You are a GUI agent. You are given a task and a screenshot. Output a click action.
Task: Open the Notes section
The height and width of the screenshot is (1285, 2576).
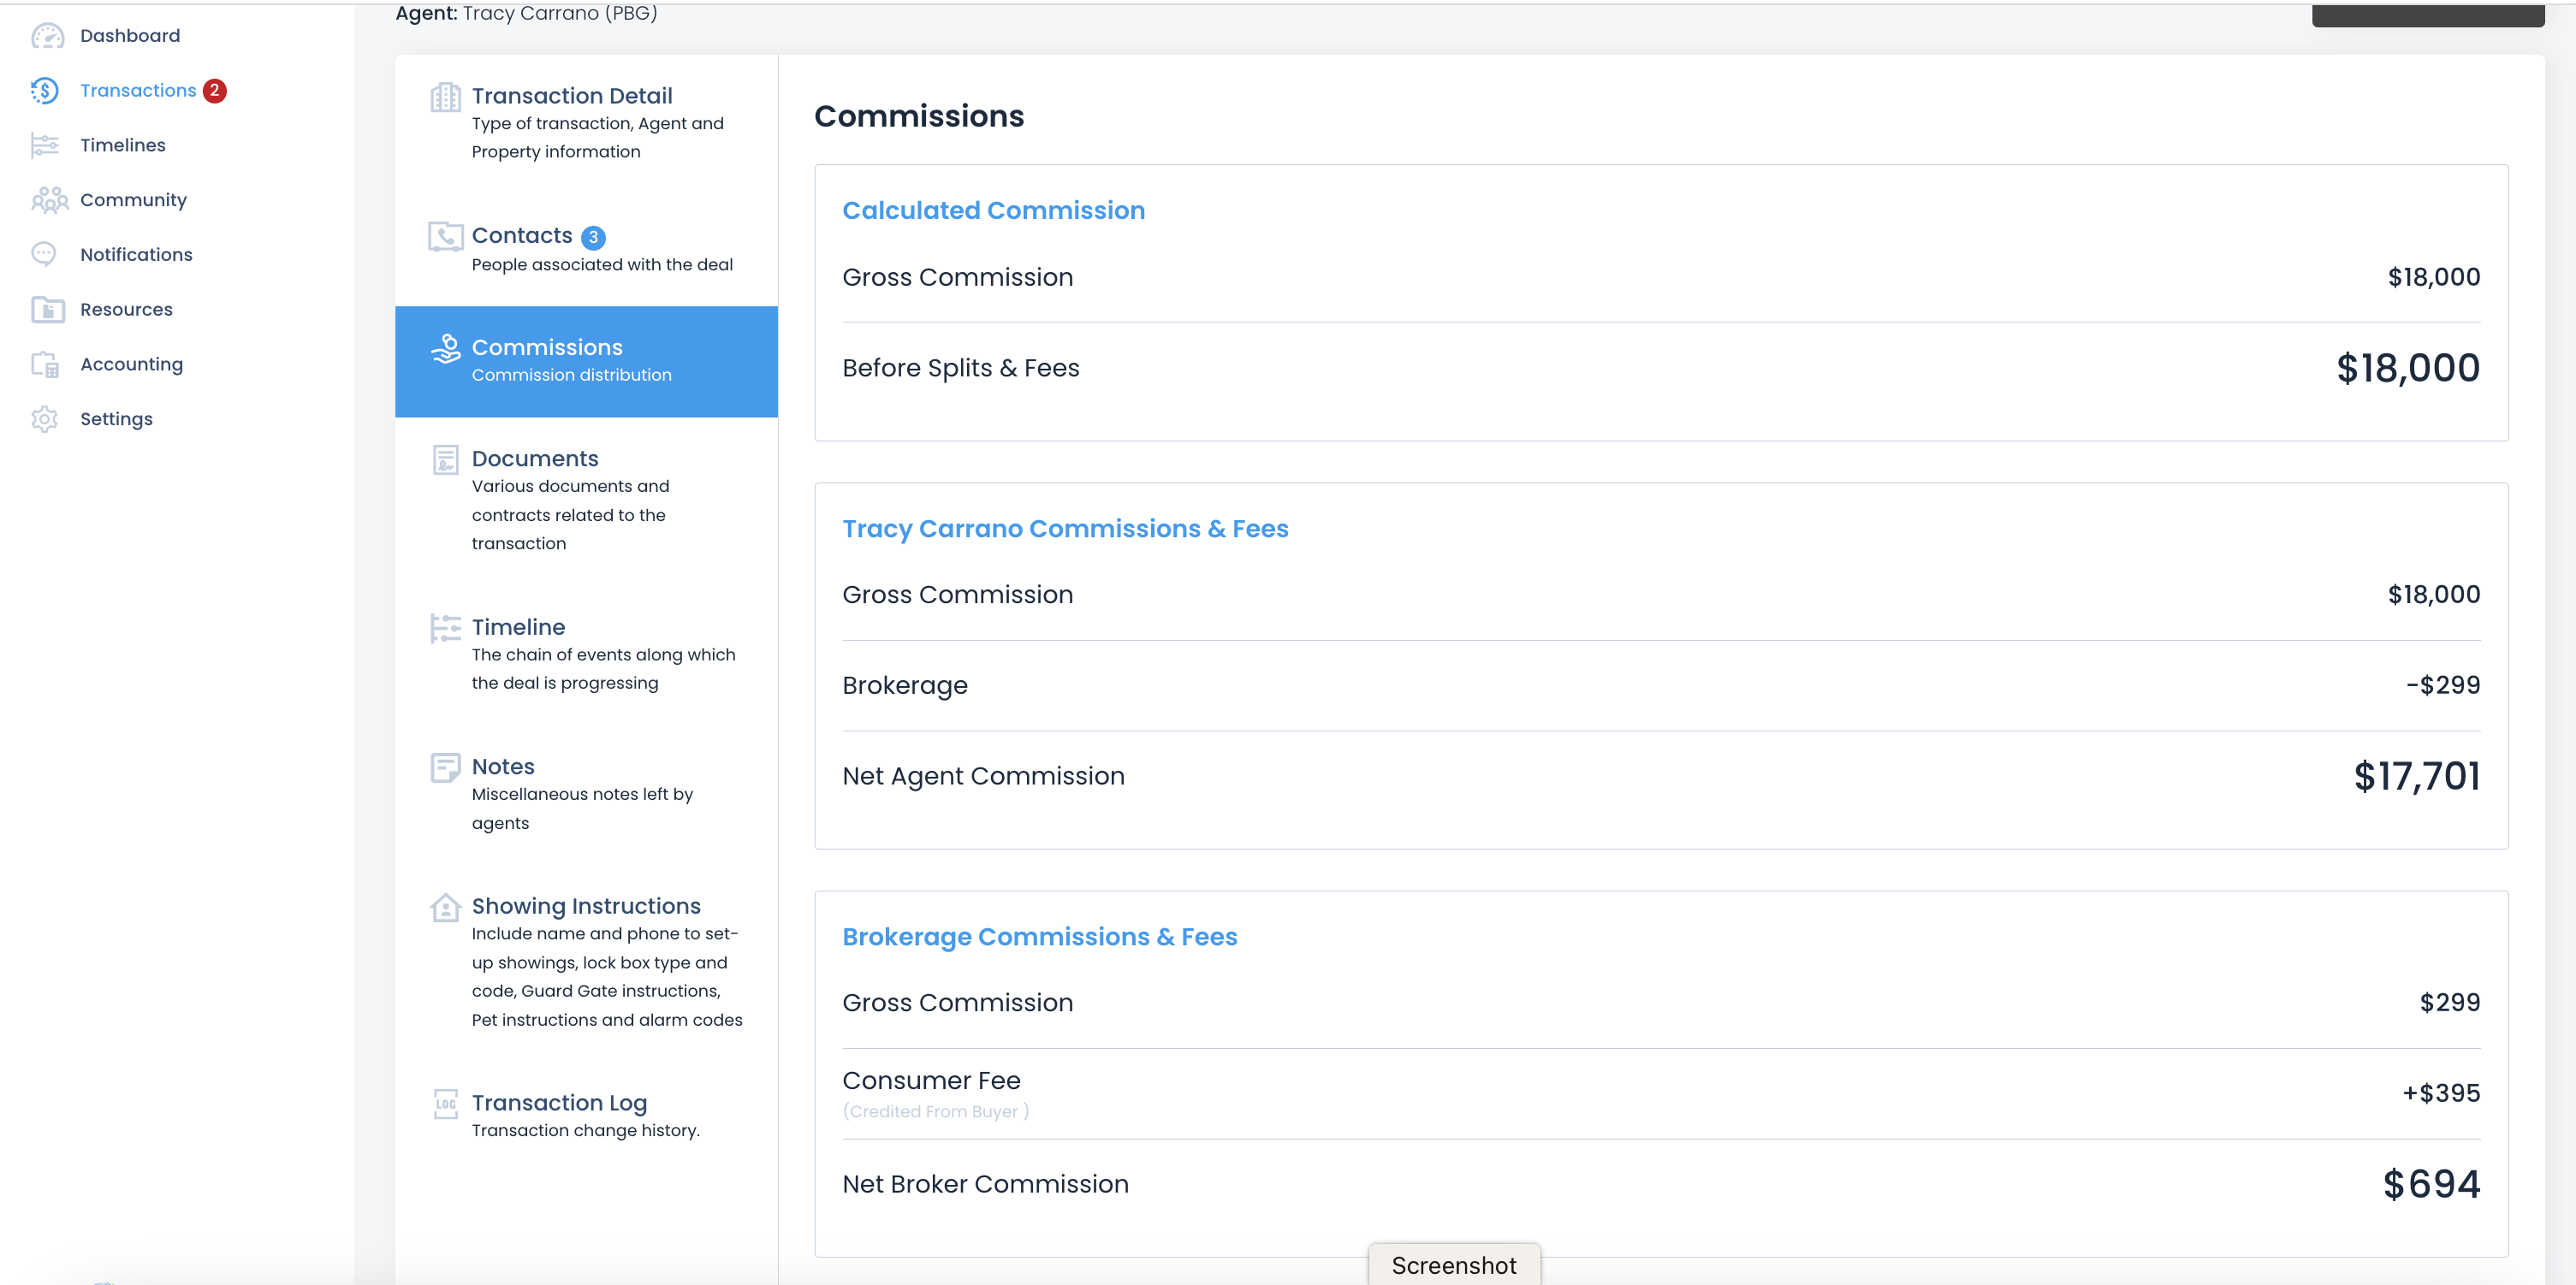point(503,767)
